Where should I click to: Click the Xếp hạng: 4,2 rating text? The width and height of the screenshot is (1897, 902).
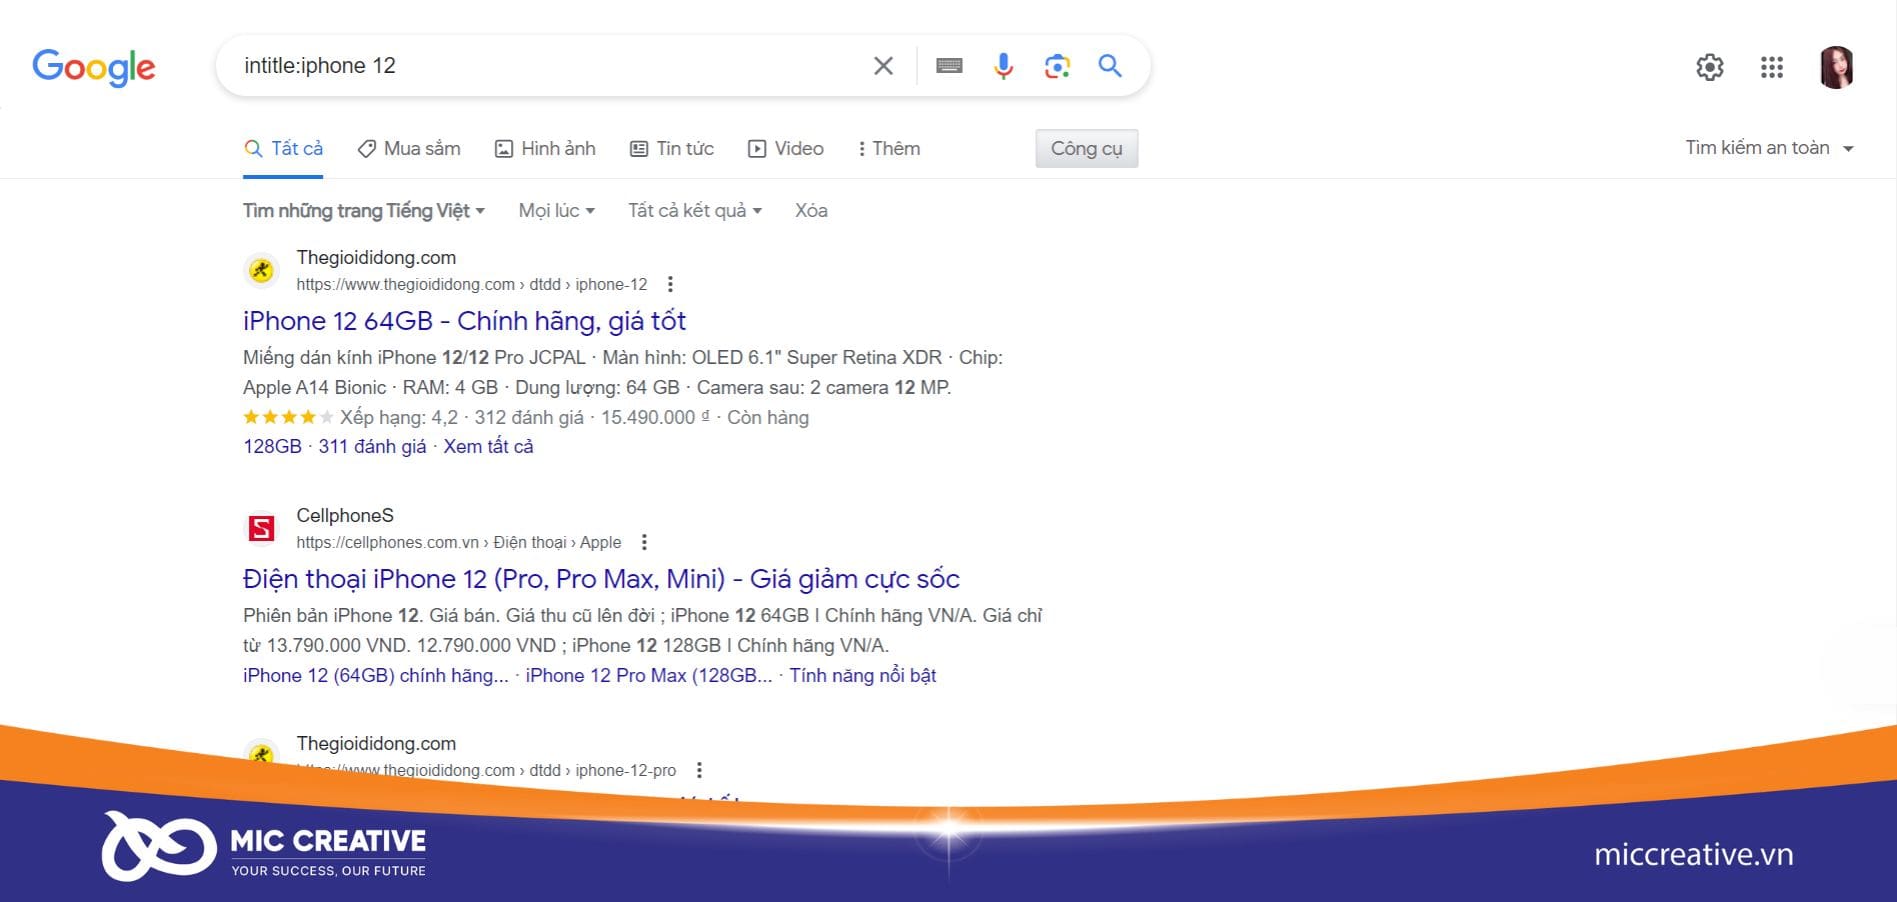[x=399, y=418]
